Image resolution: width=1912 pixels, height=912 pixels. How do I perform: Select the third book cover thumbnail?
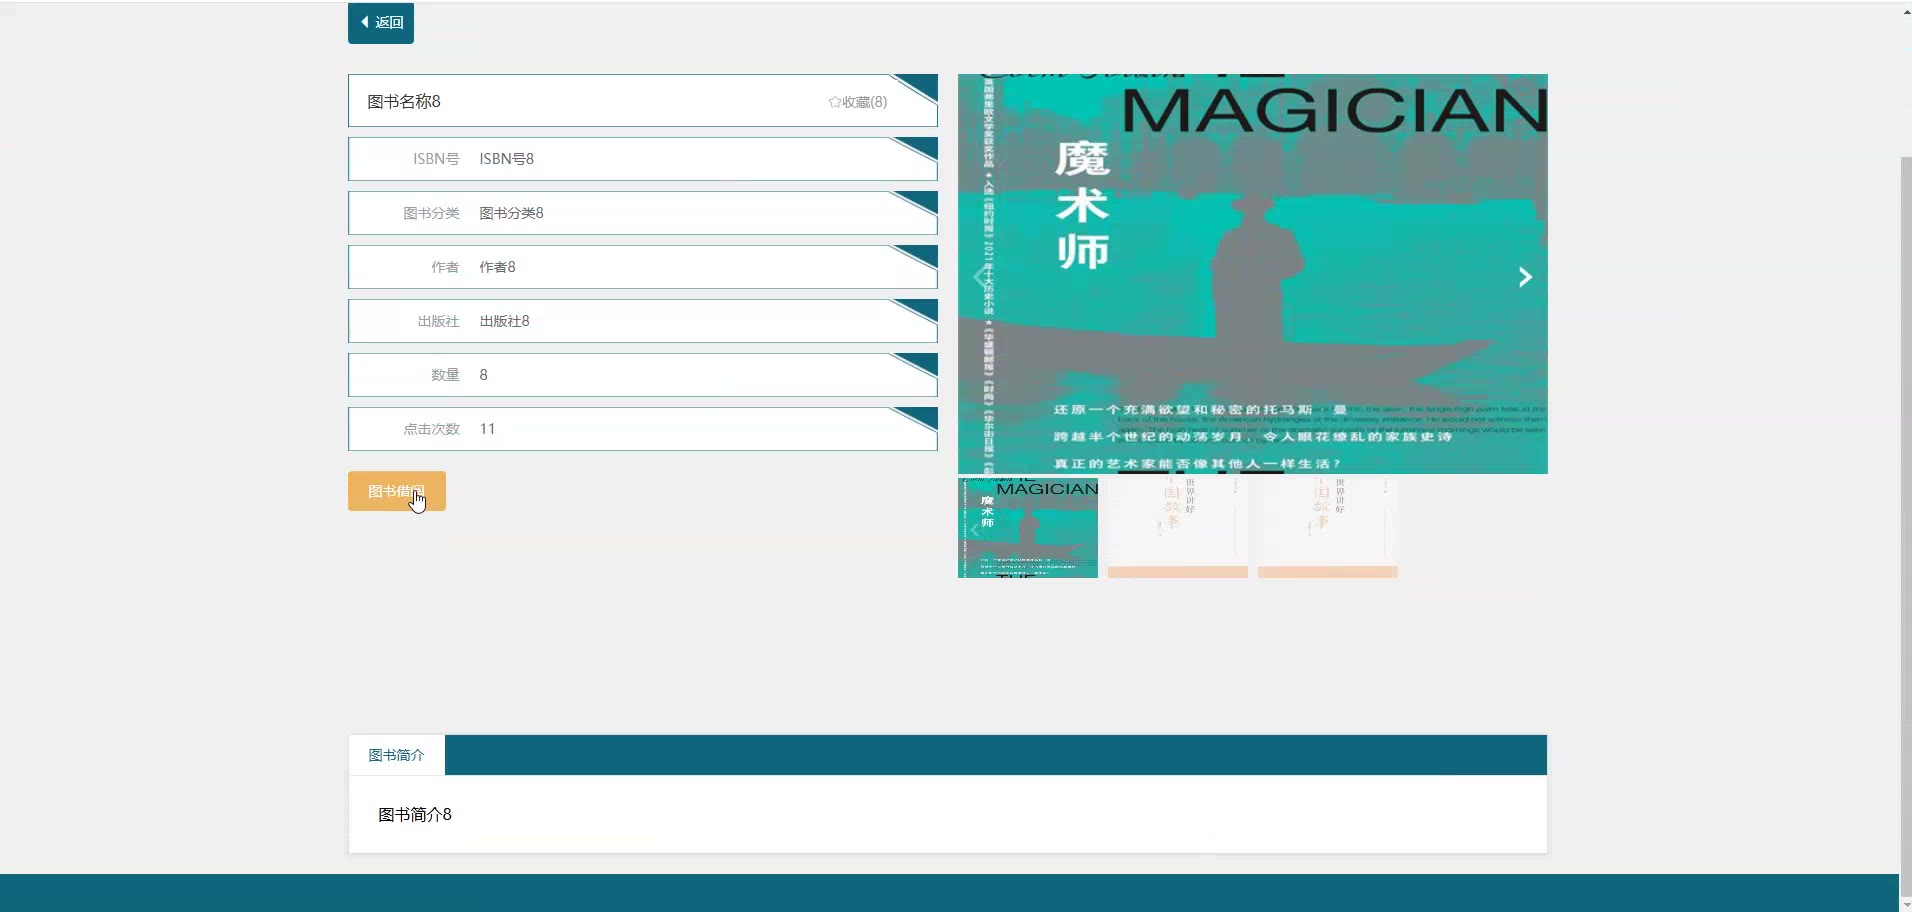point(1328,528)
